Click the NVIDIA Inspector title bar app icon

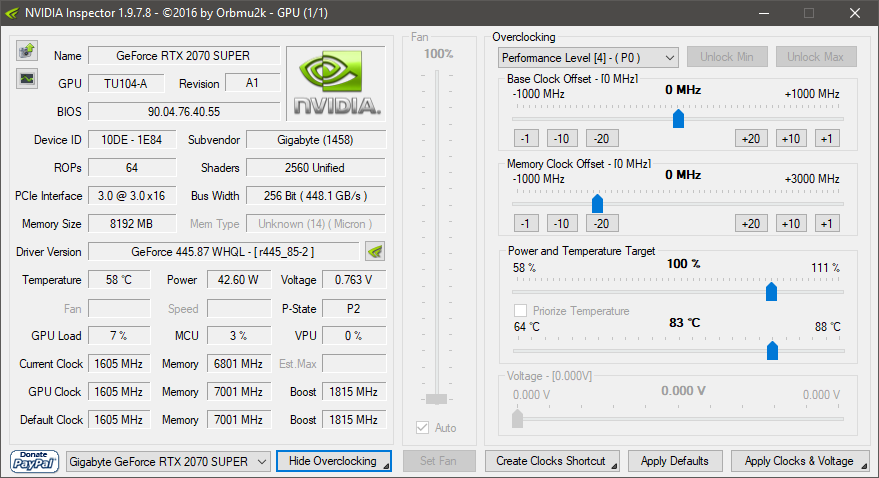(x=12, y=13)
